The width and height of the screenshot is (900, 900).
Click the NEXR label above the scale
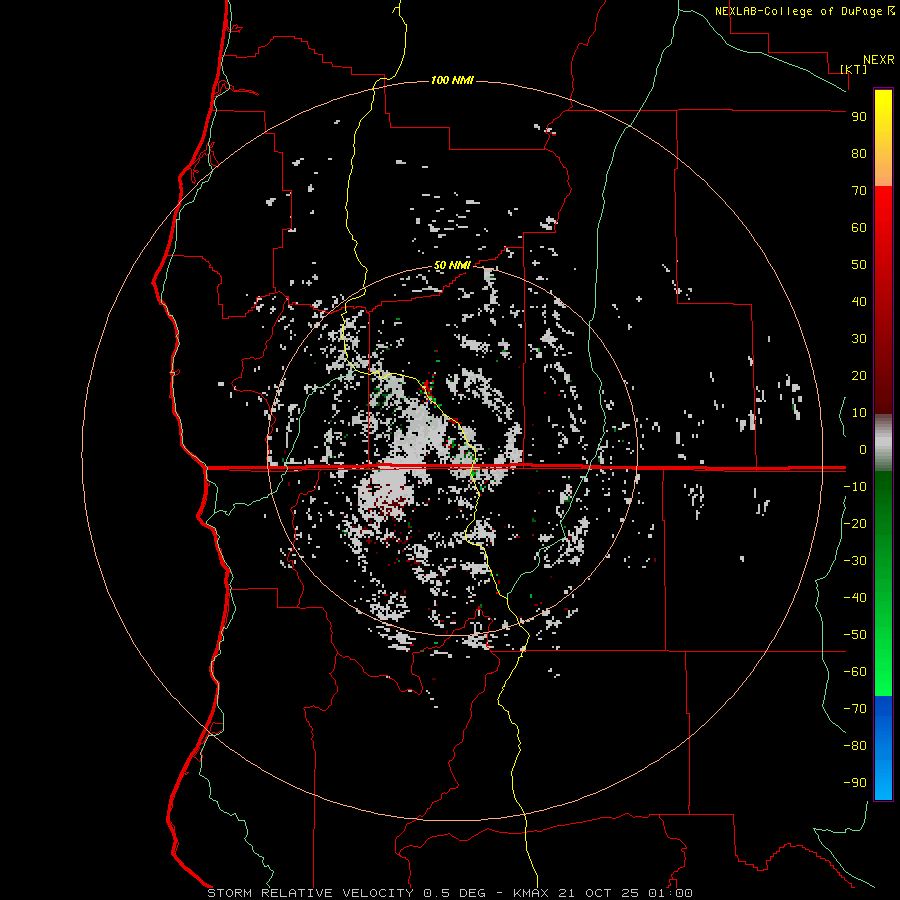(x=878, y=60)
